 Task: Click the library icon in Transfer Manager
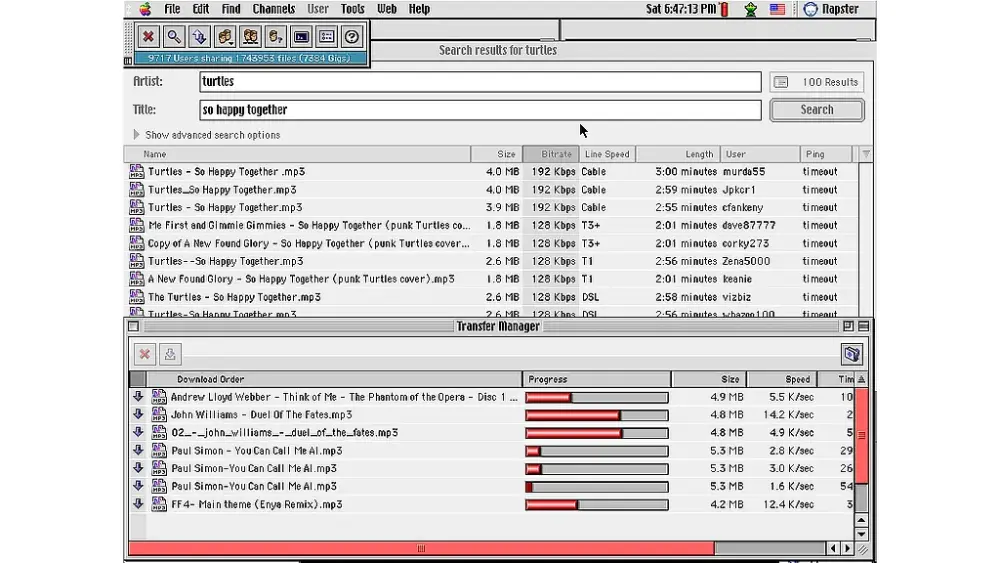point(852,354)
